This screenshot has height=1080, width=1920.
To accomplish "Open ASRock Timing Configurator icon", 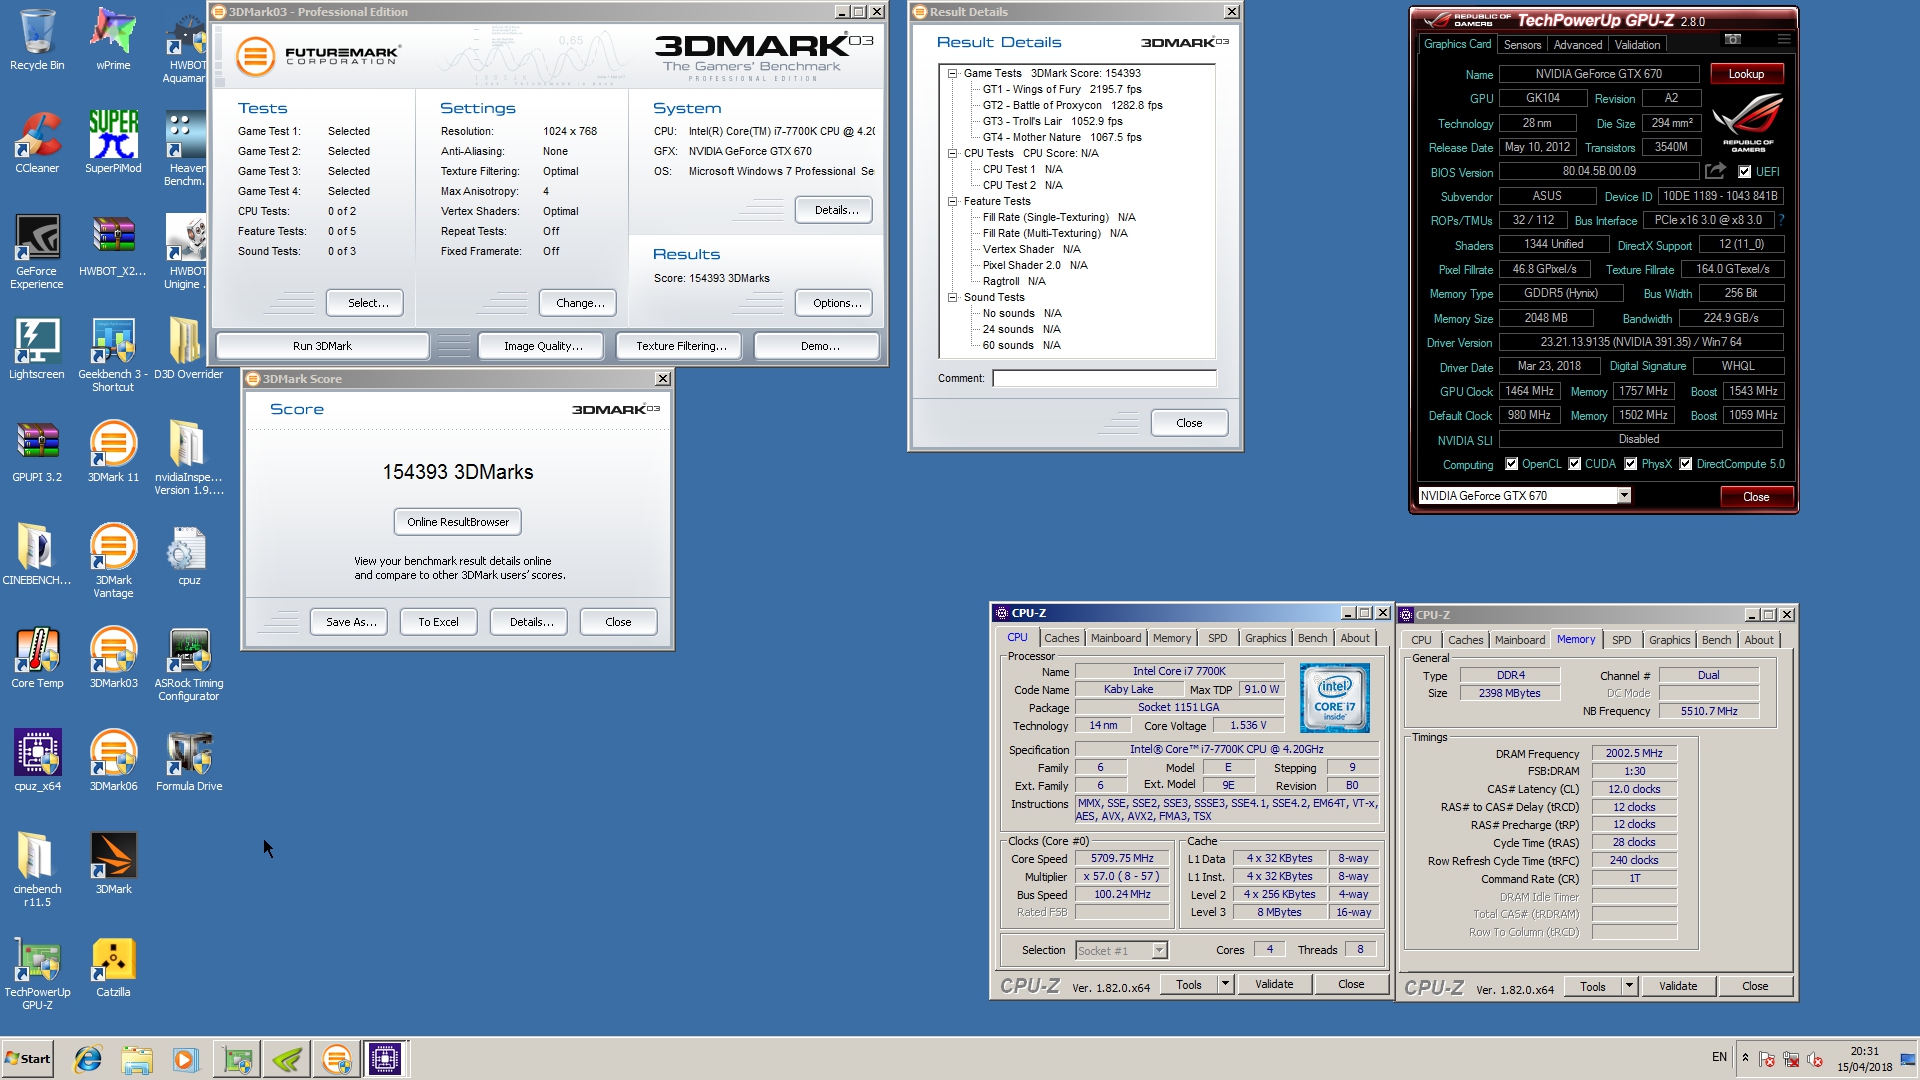I will (188, 664).
